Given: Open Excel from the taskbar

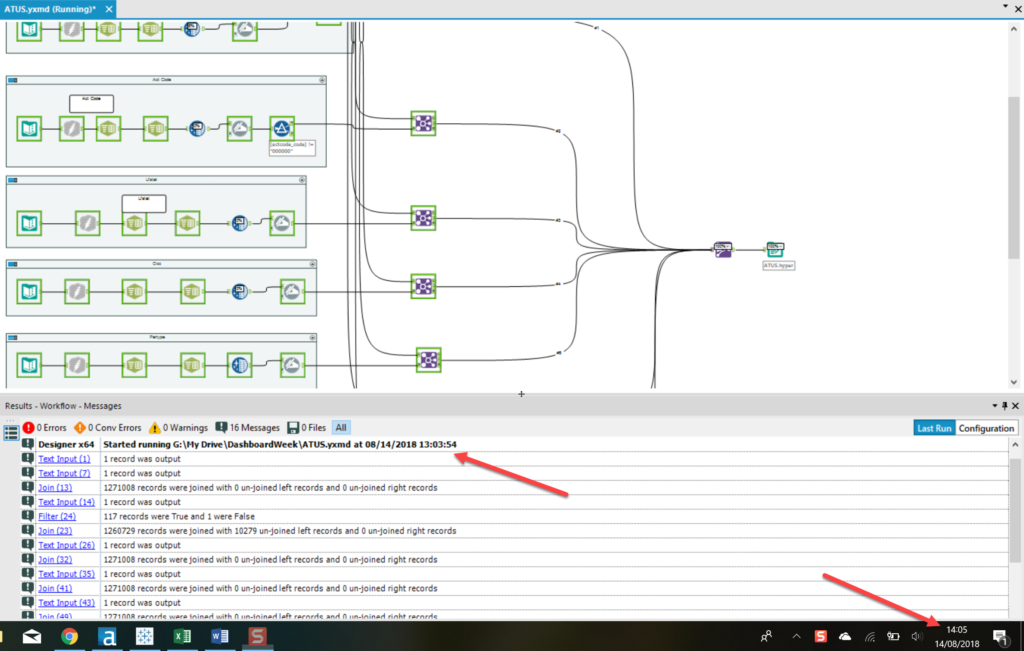Looking at the screenshot, I should click(182, 636).
